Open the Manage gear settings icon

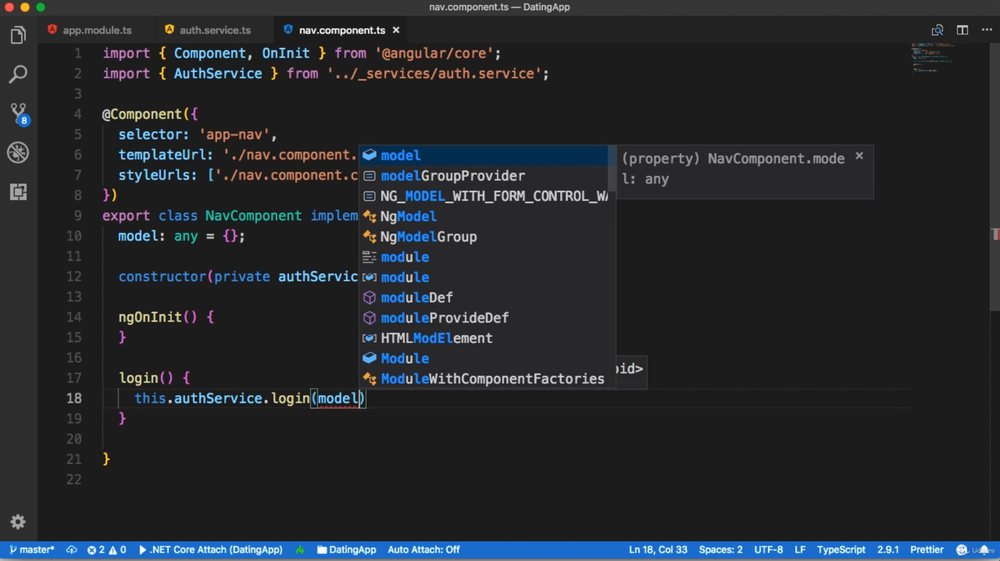point(18,521)
